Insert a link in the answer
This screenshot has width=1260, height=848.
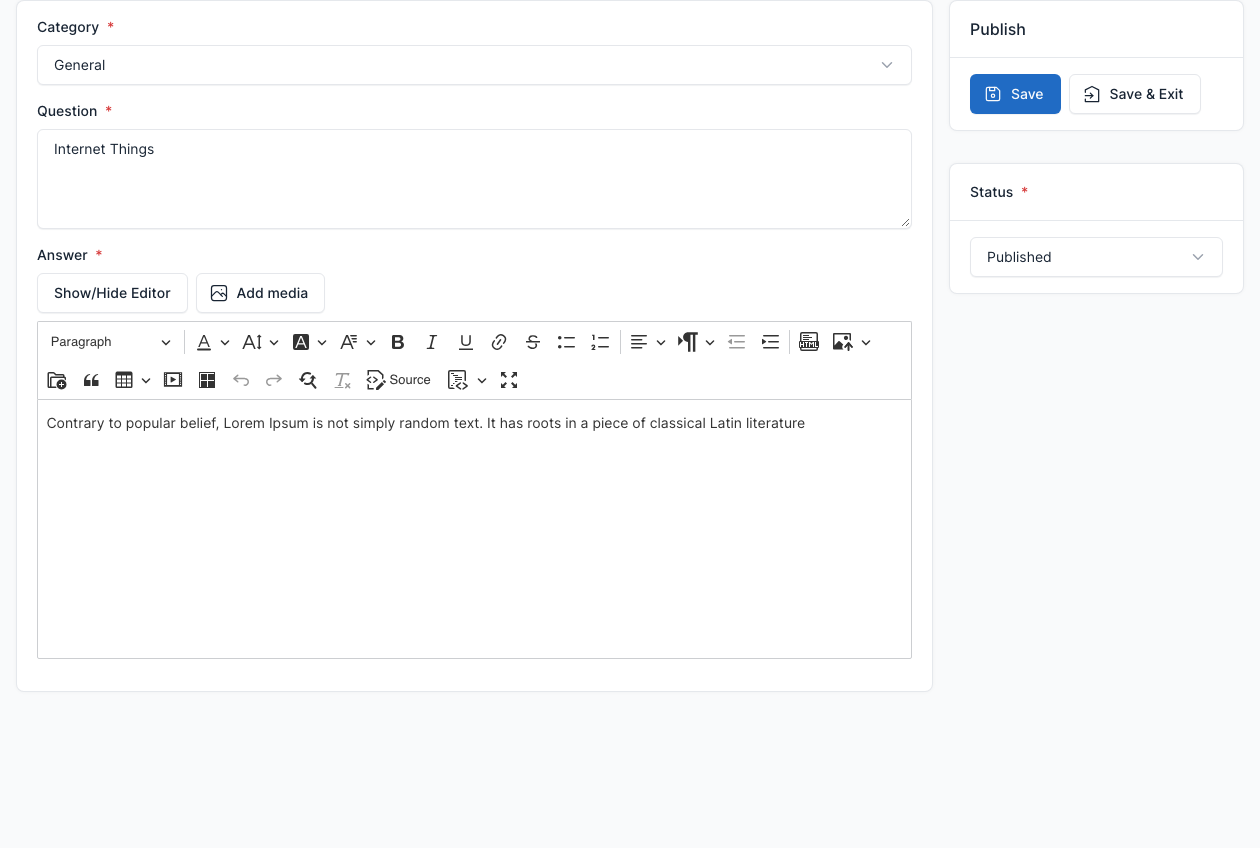pos(499,342)
